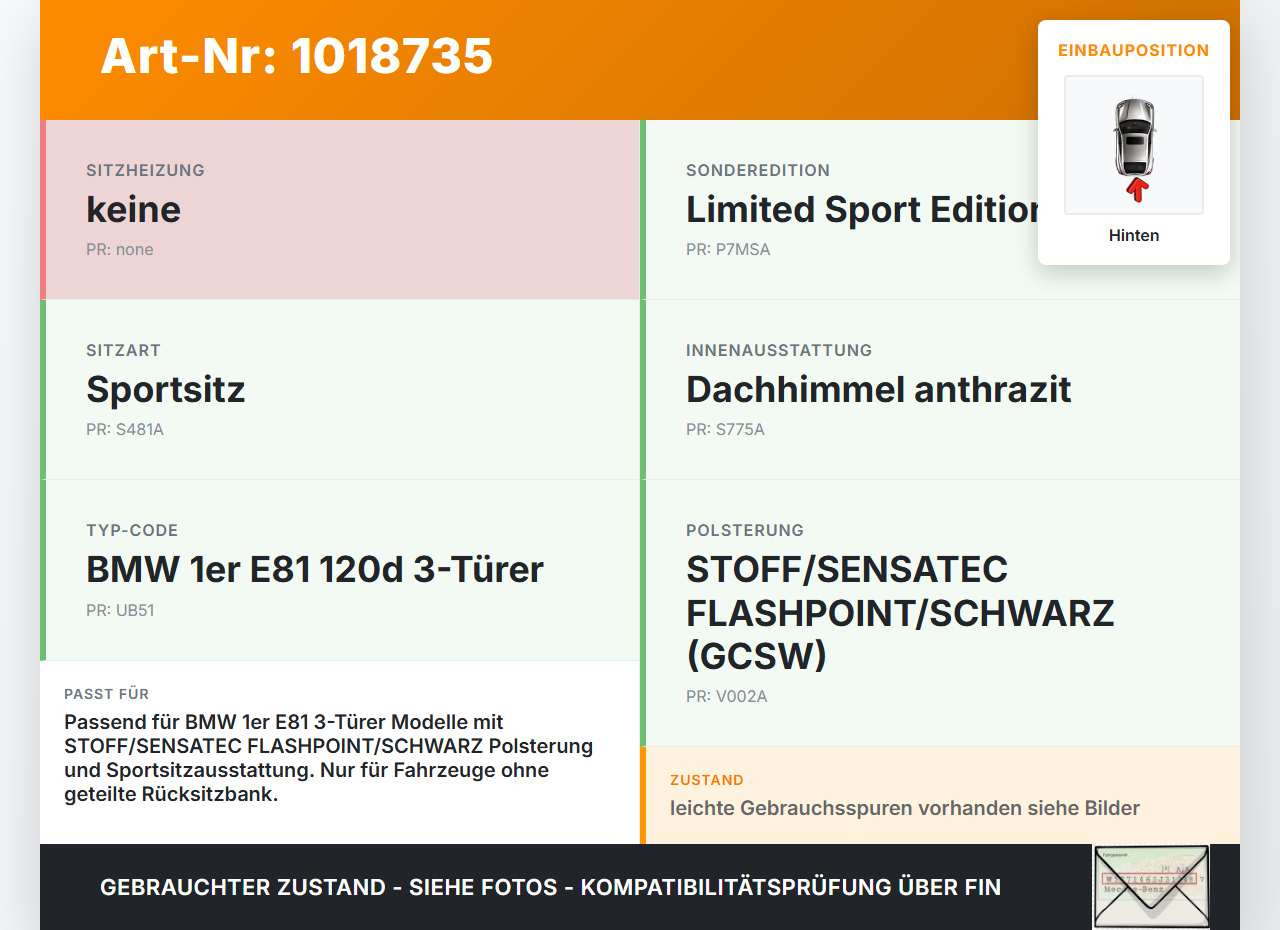The height and width of the screenshot is (930, 1280).
Task: Click the Sitzheizung keine card
Action: [x=340, y=210]
